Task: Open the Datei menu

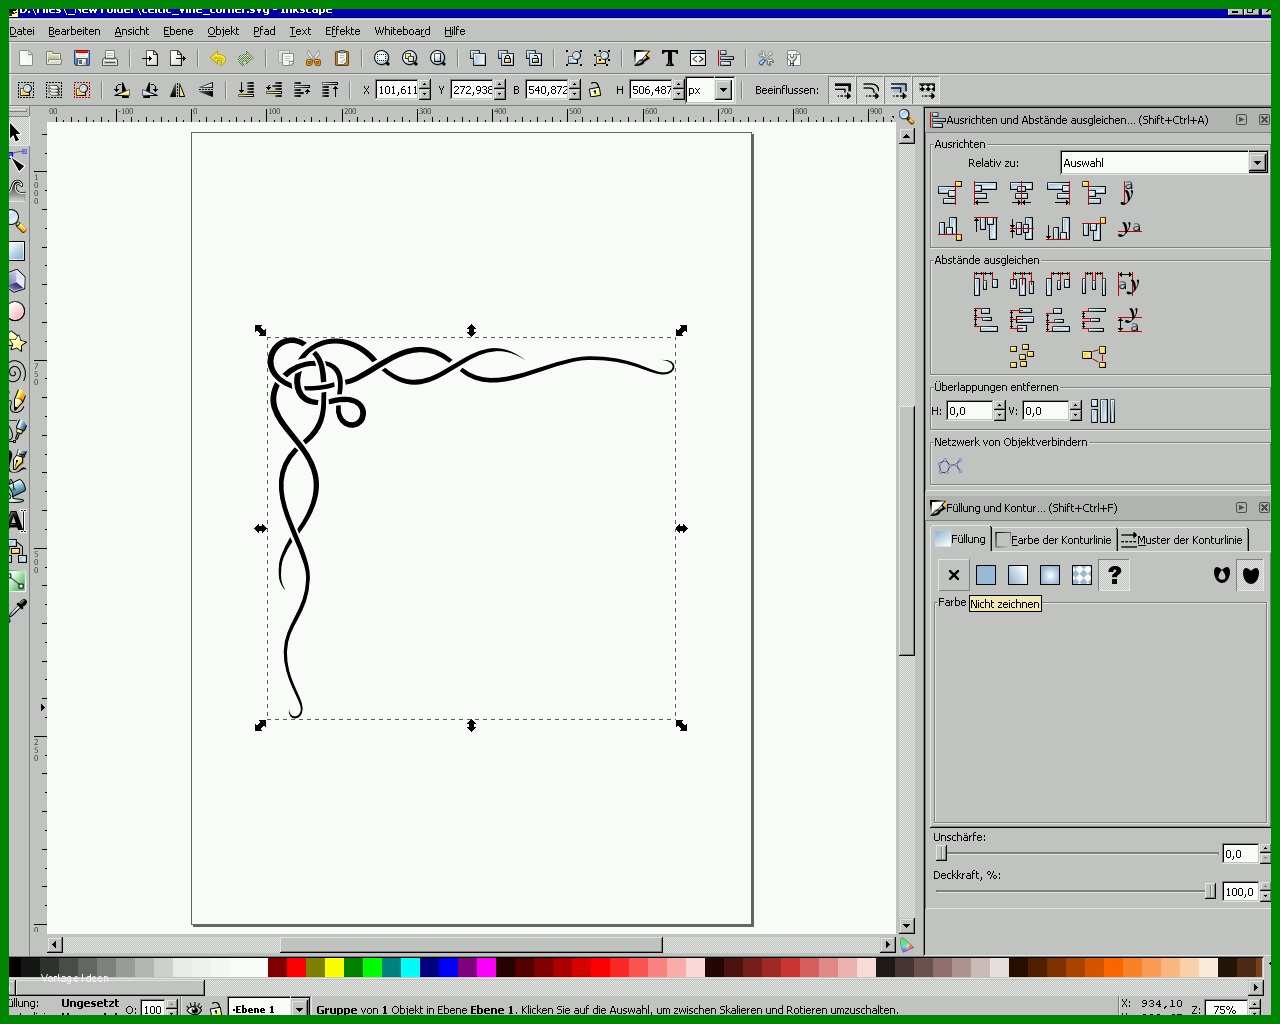Action: coord(22,31)
